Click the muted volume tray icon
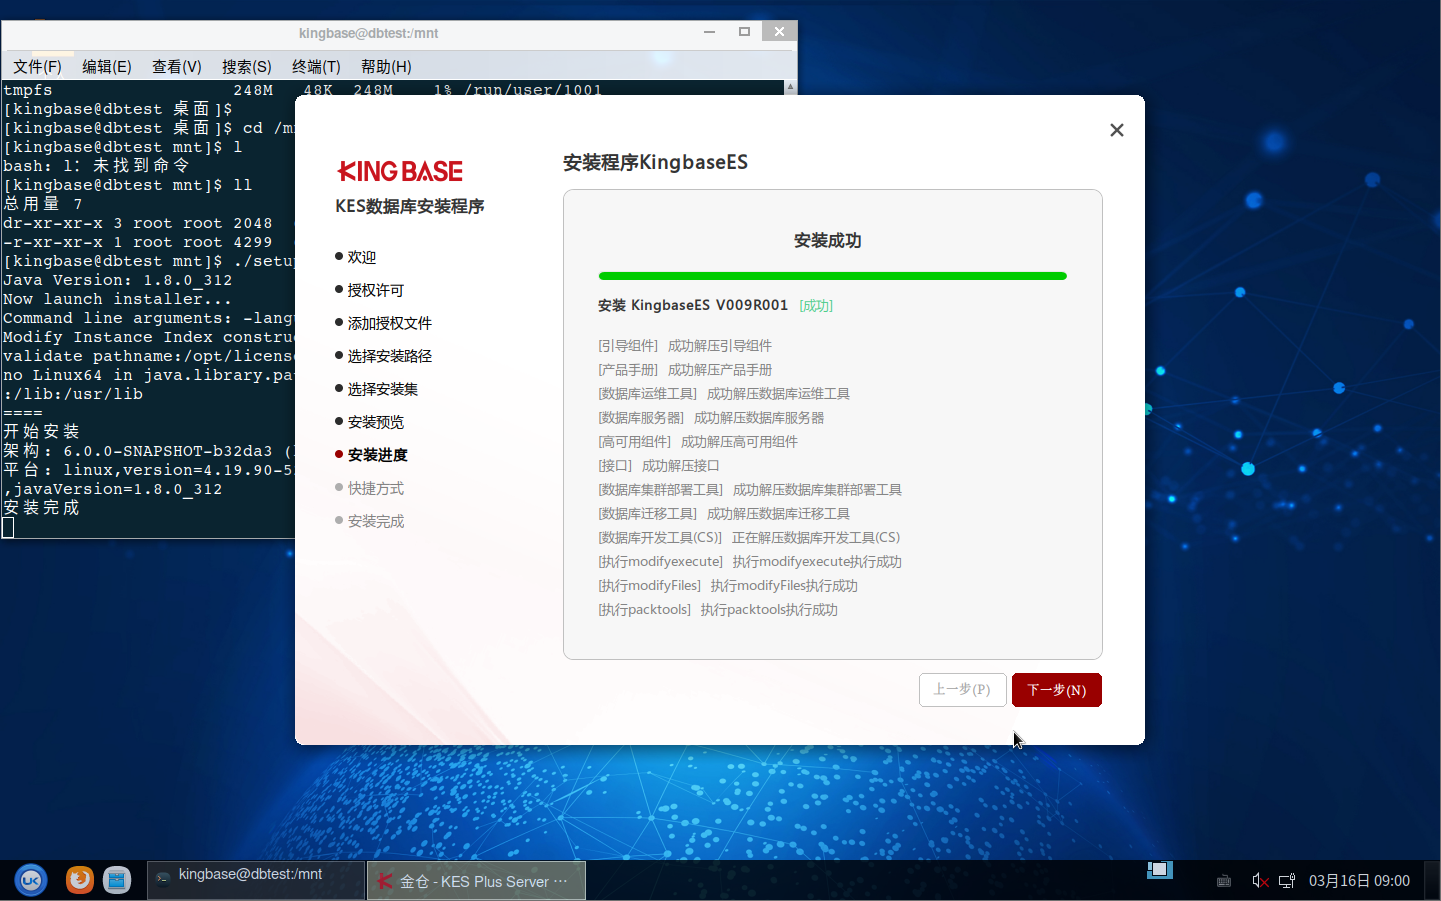This screenshot has height=901, width=1441. tap(1260, 881)
